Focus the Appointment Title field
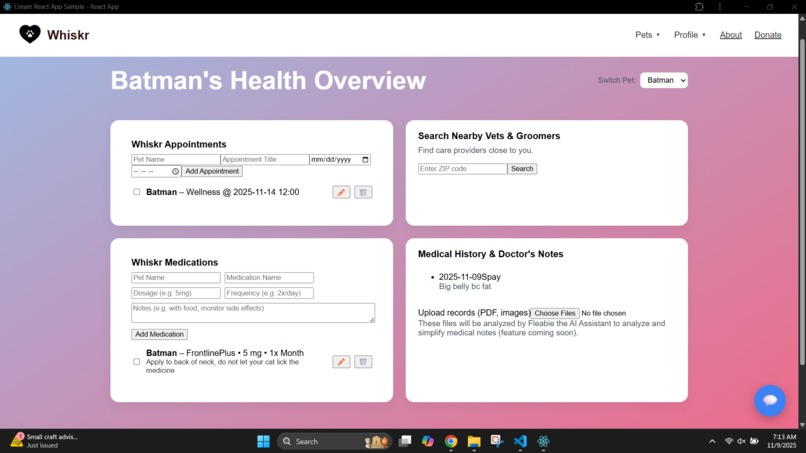Screen dimensions: 806x453 [265, 159]
